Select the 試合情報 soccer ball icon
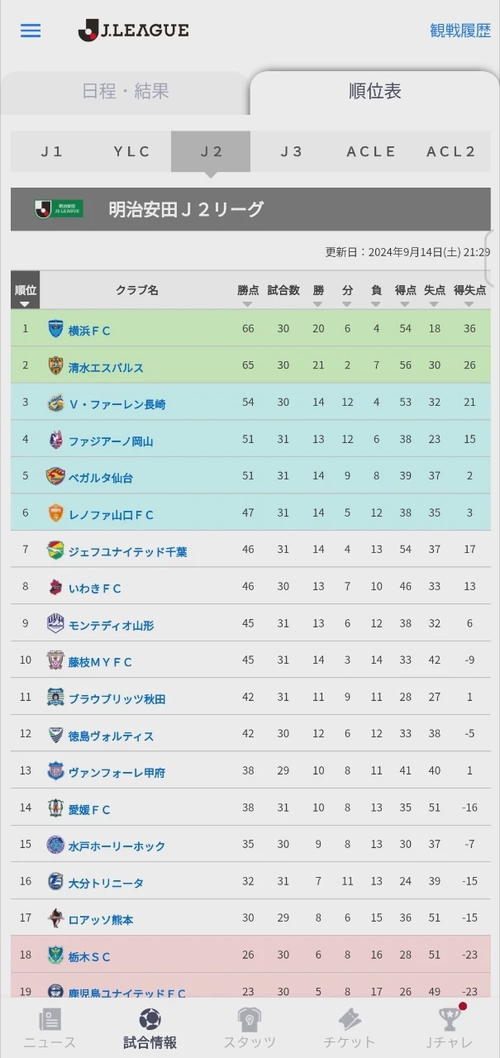 coord(150,1020)
